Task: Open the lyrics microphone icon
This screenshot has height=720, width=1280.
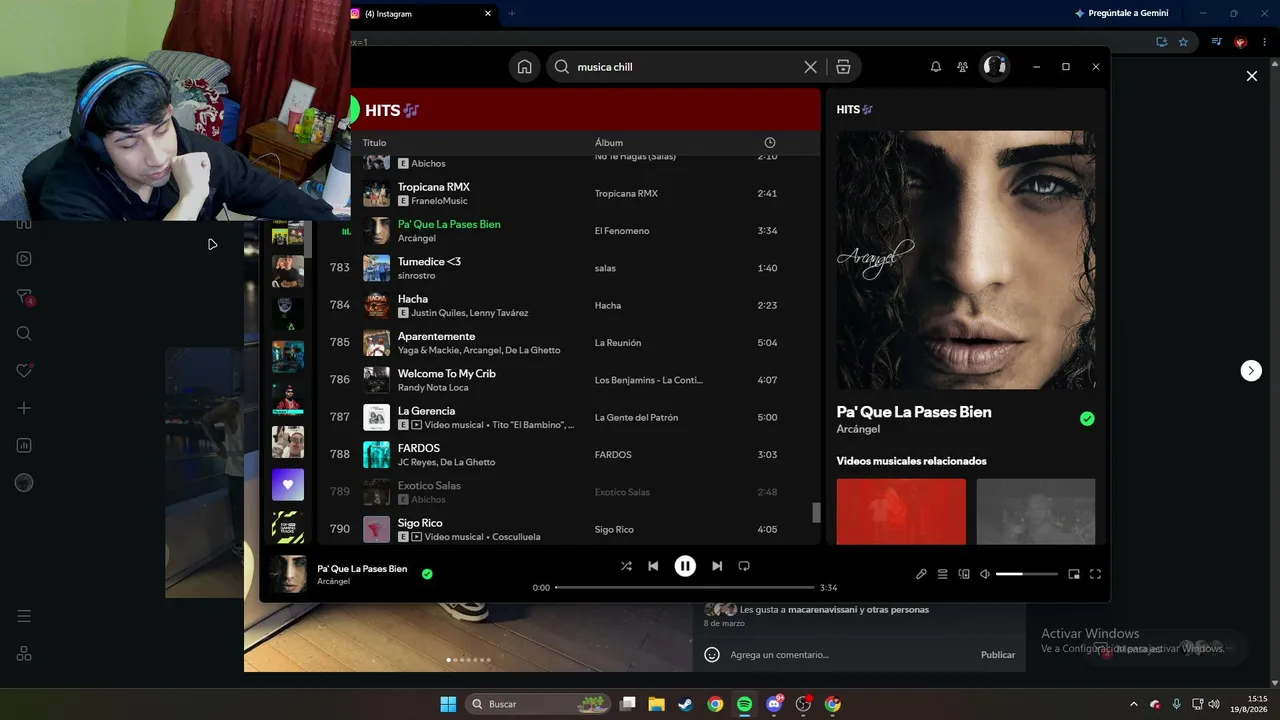Action: (921, 574)
